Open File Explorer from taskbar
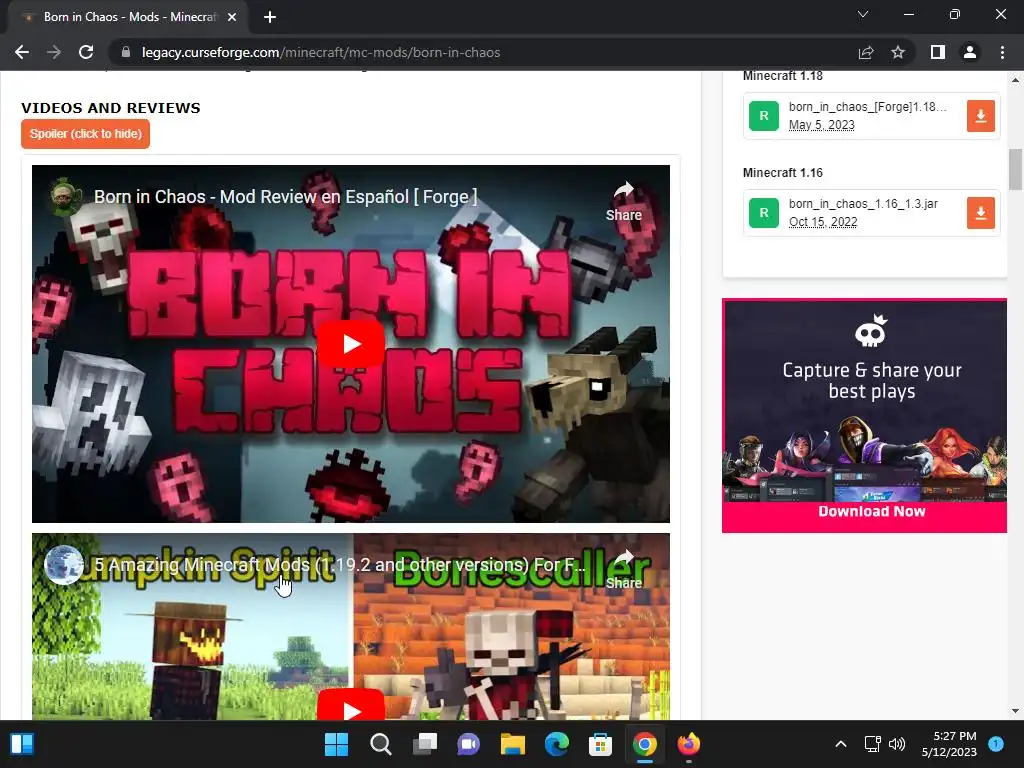 [513, 744]
